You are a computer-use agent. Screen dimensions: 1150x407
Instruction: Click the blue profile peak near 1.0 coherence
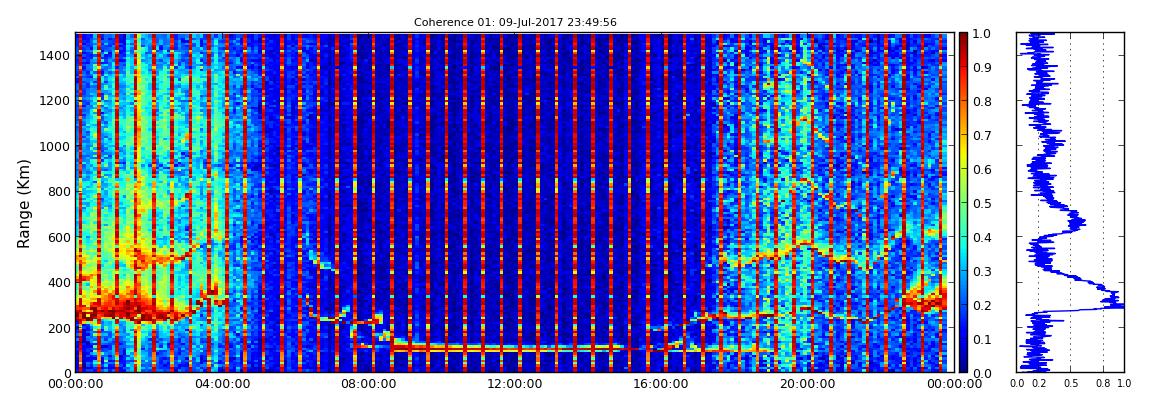[1118, 304]
